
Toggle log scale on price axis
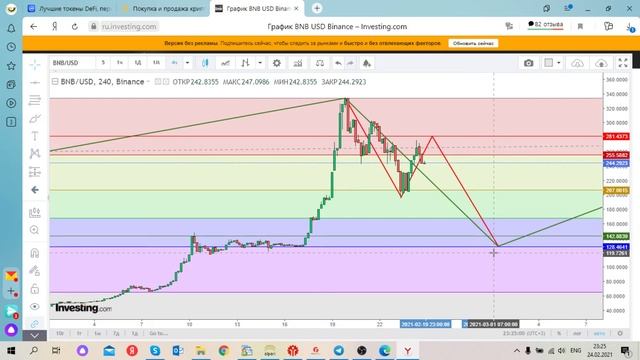tap(577, 333)
